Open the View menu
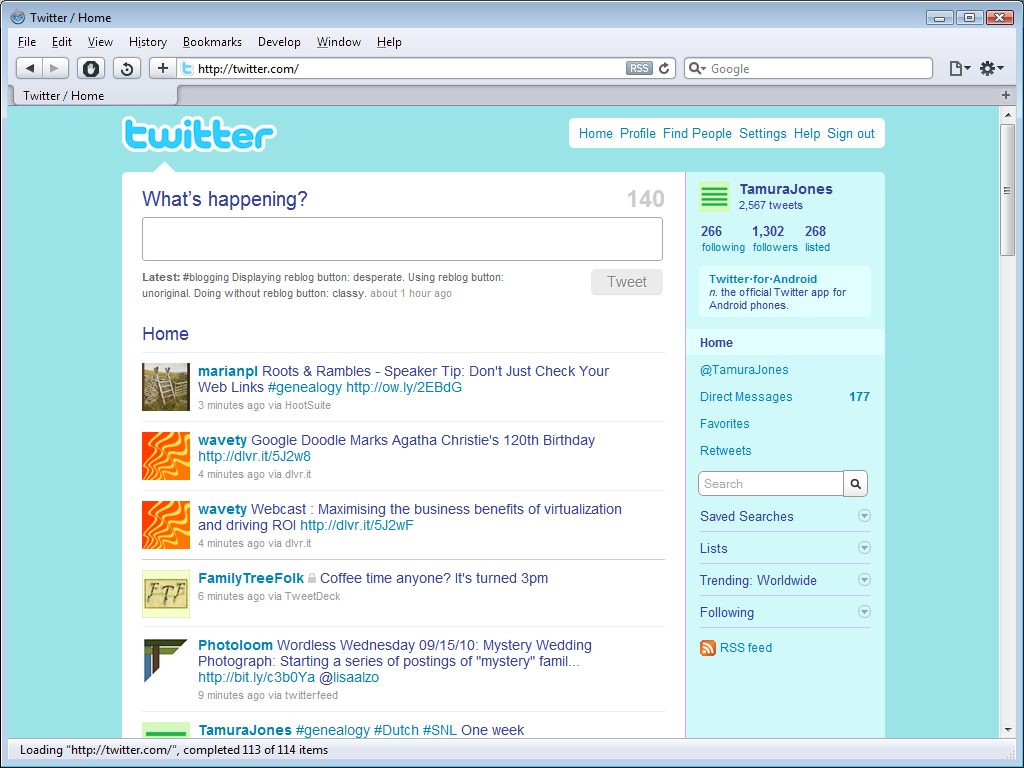This screenshot has height=768, width=1024. (100, 42)
